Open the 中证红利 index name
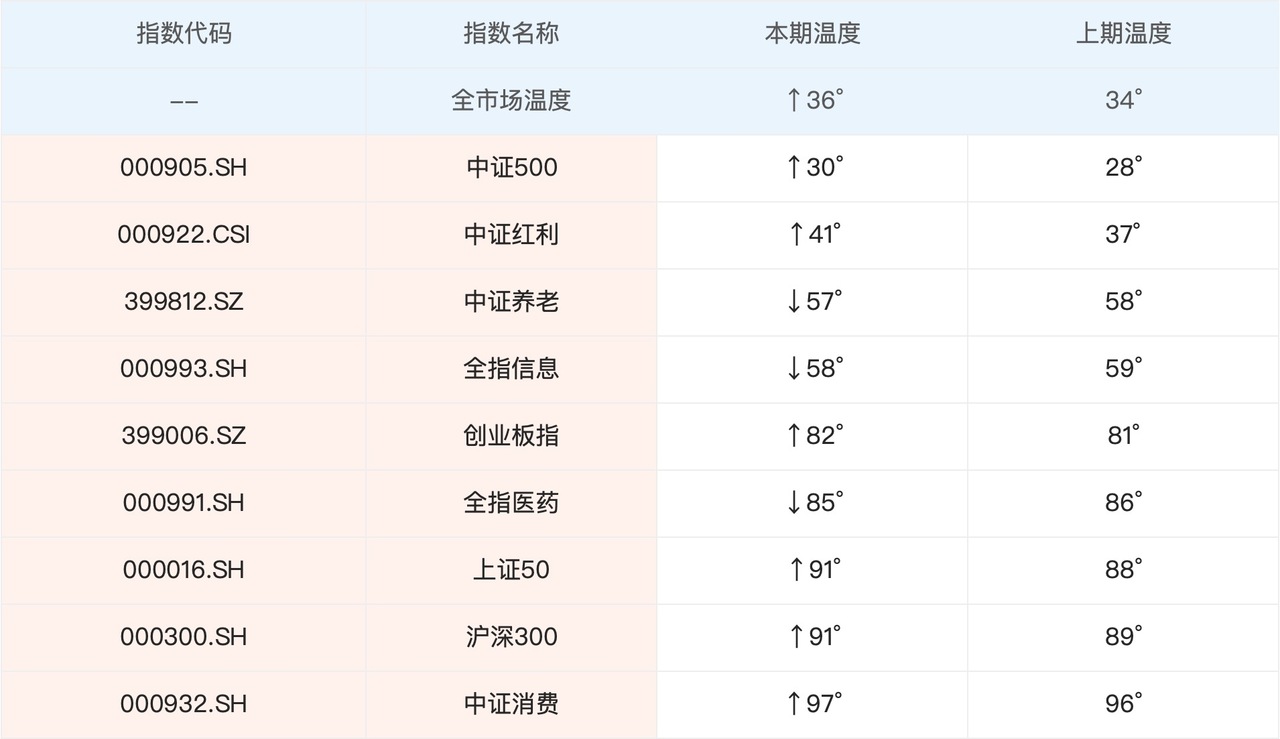The width and height of the screenshot is (1280, 739). pos(511,234)
